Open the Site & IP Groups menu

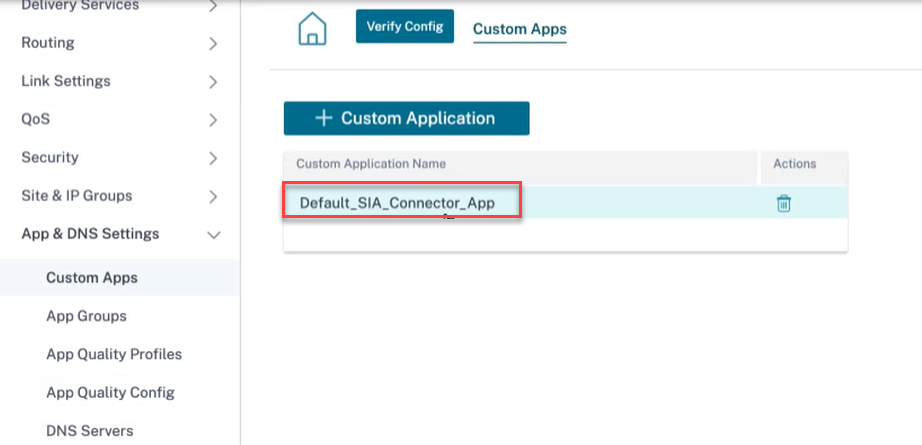tap(76, 196)
